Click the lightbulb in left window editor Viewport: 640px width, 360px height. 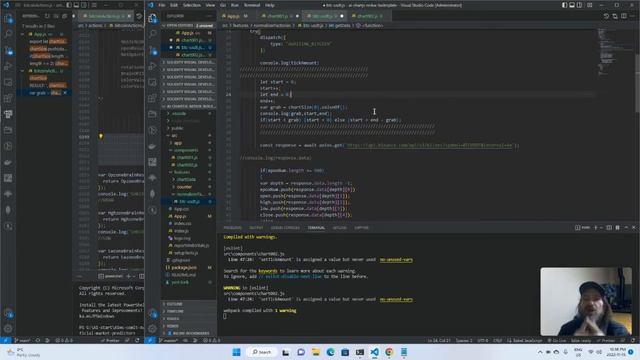click(100, 136)
